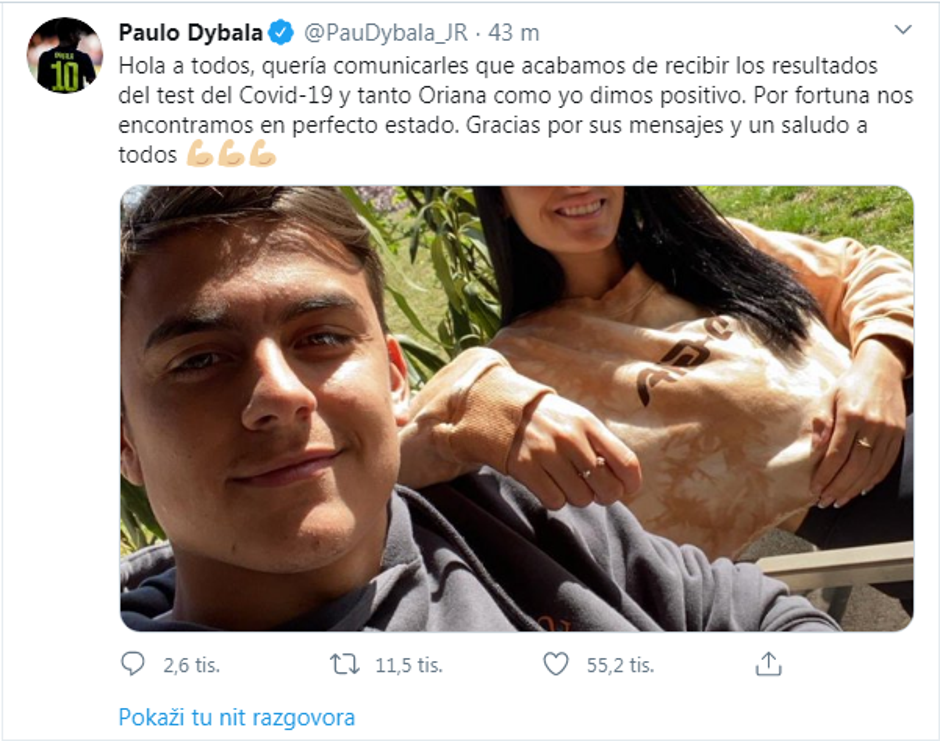The width and height of the screenshot is (940, 741).
Task: Open the @PauDybala_JR handle link
Action: point(386,33)
